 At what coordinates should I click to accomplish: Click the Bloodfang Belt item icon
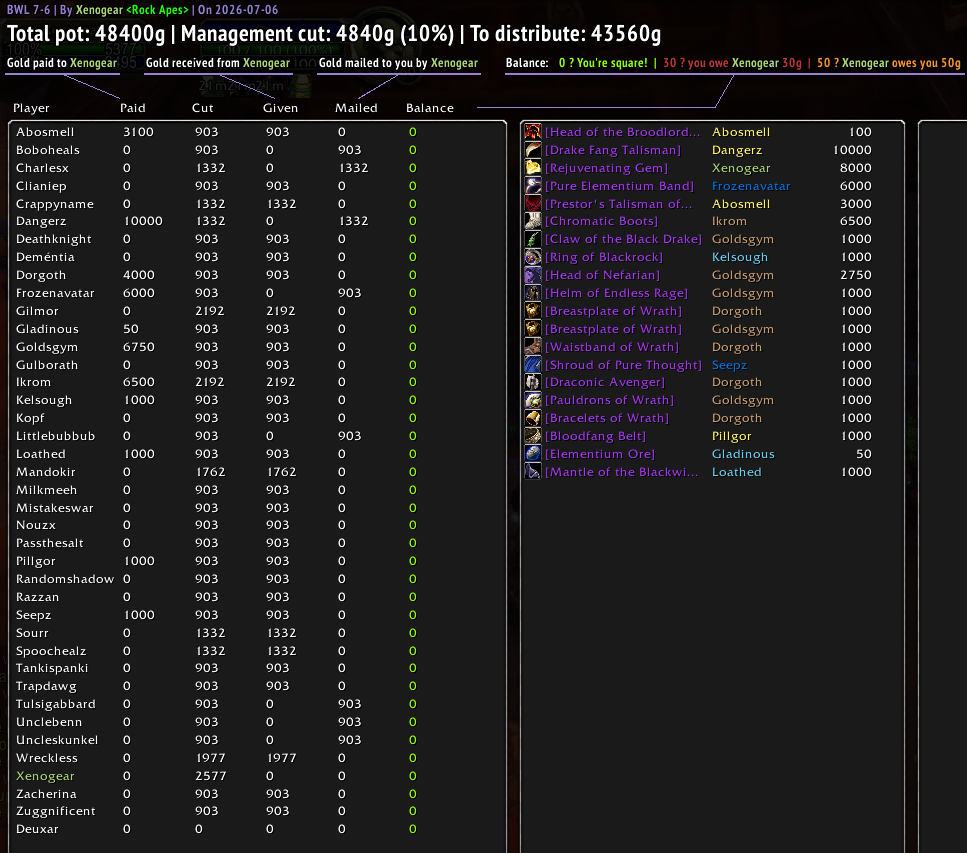pos(533,435)
